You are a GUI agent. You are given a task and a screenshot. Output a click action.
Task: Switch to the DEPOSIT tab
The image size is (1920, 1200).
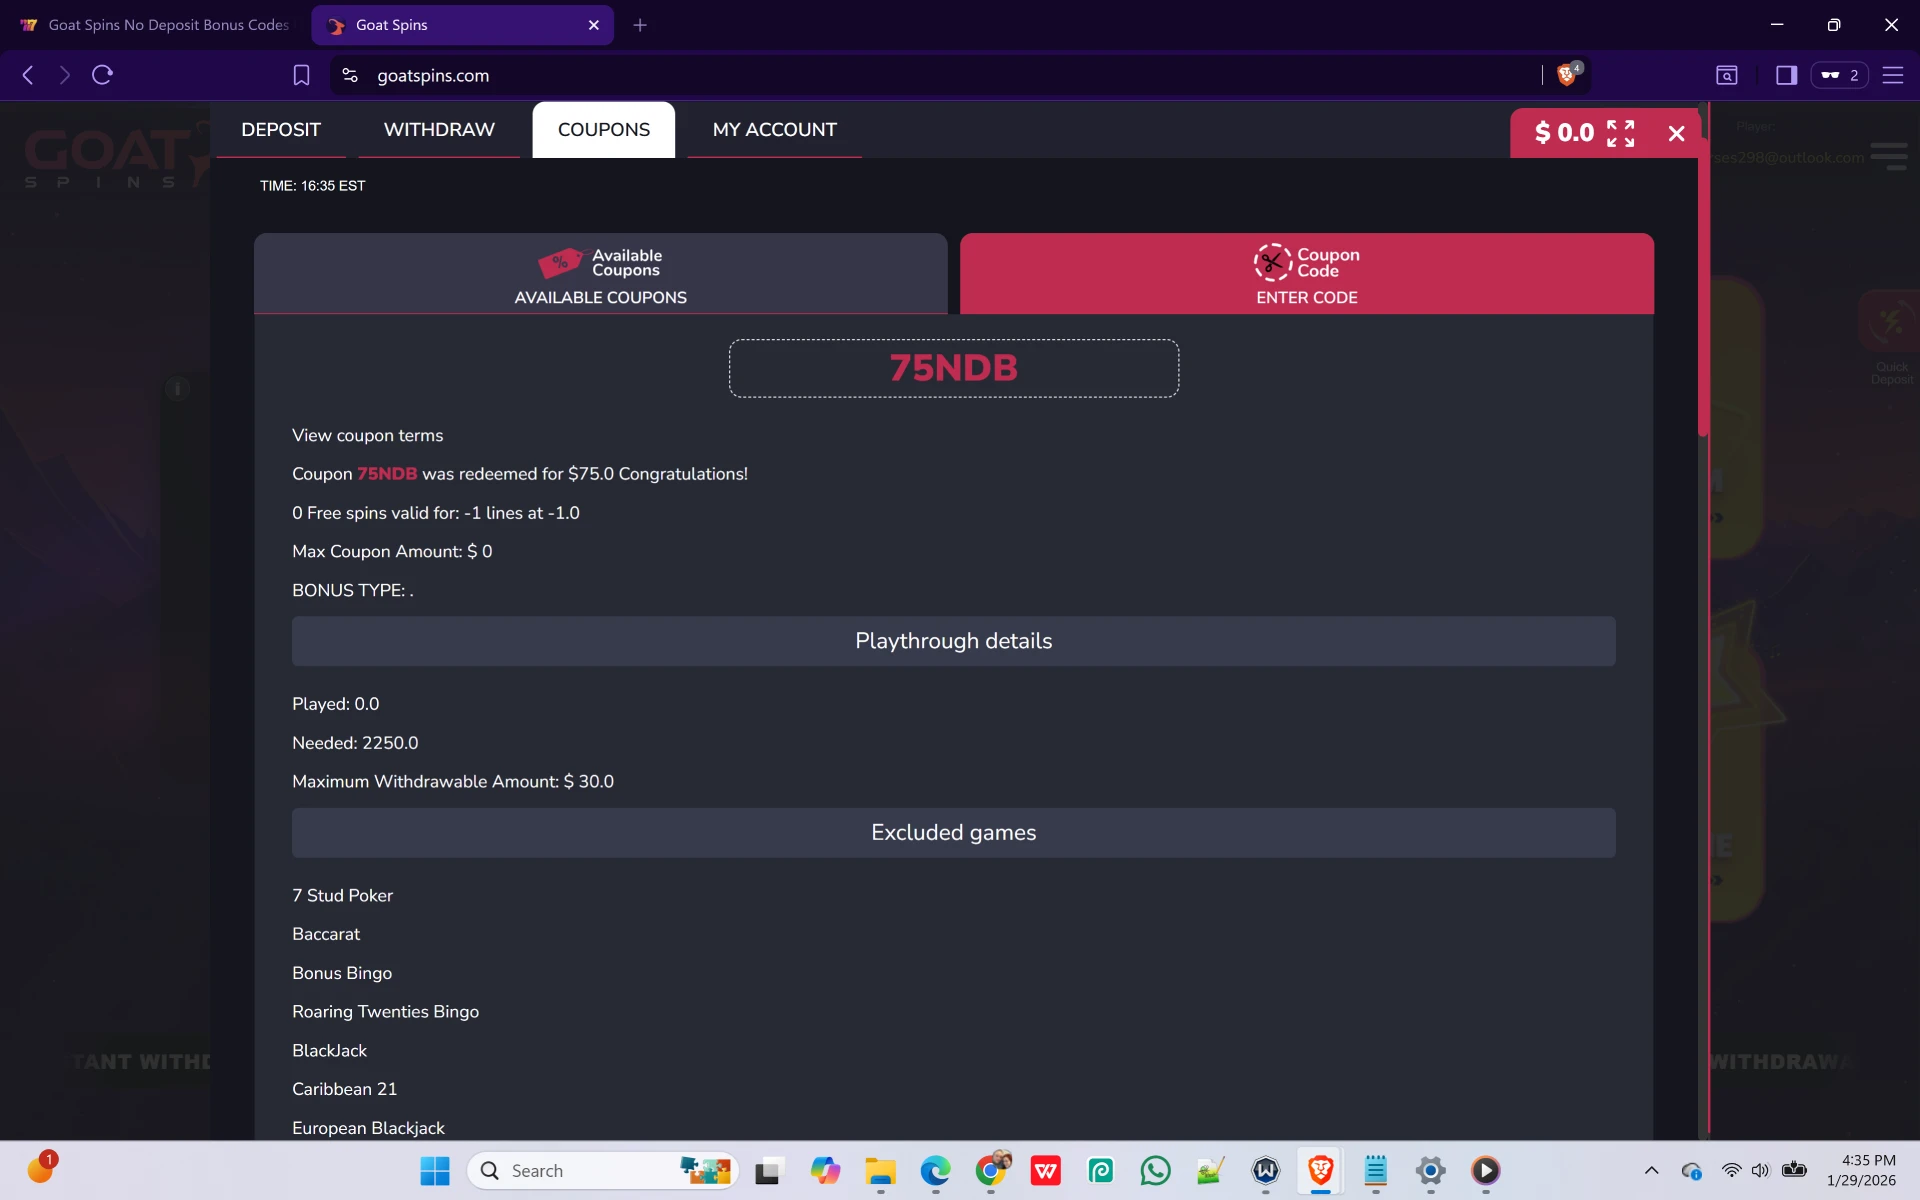tap(281, 130)
